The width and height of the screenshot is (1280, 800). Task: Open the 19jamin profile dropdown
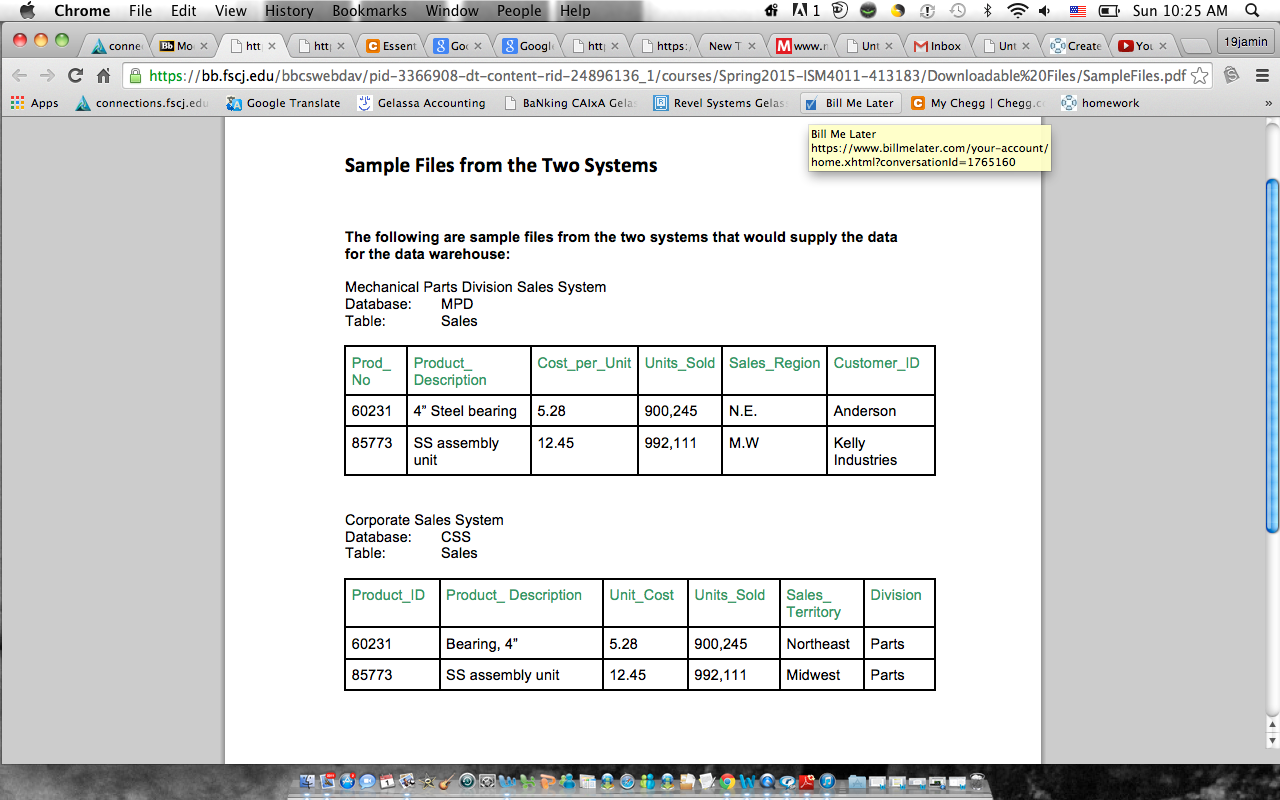1245,42
